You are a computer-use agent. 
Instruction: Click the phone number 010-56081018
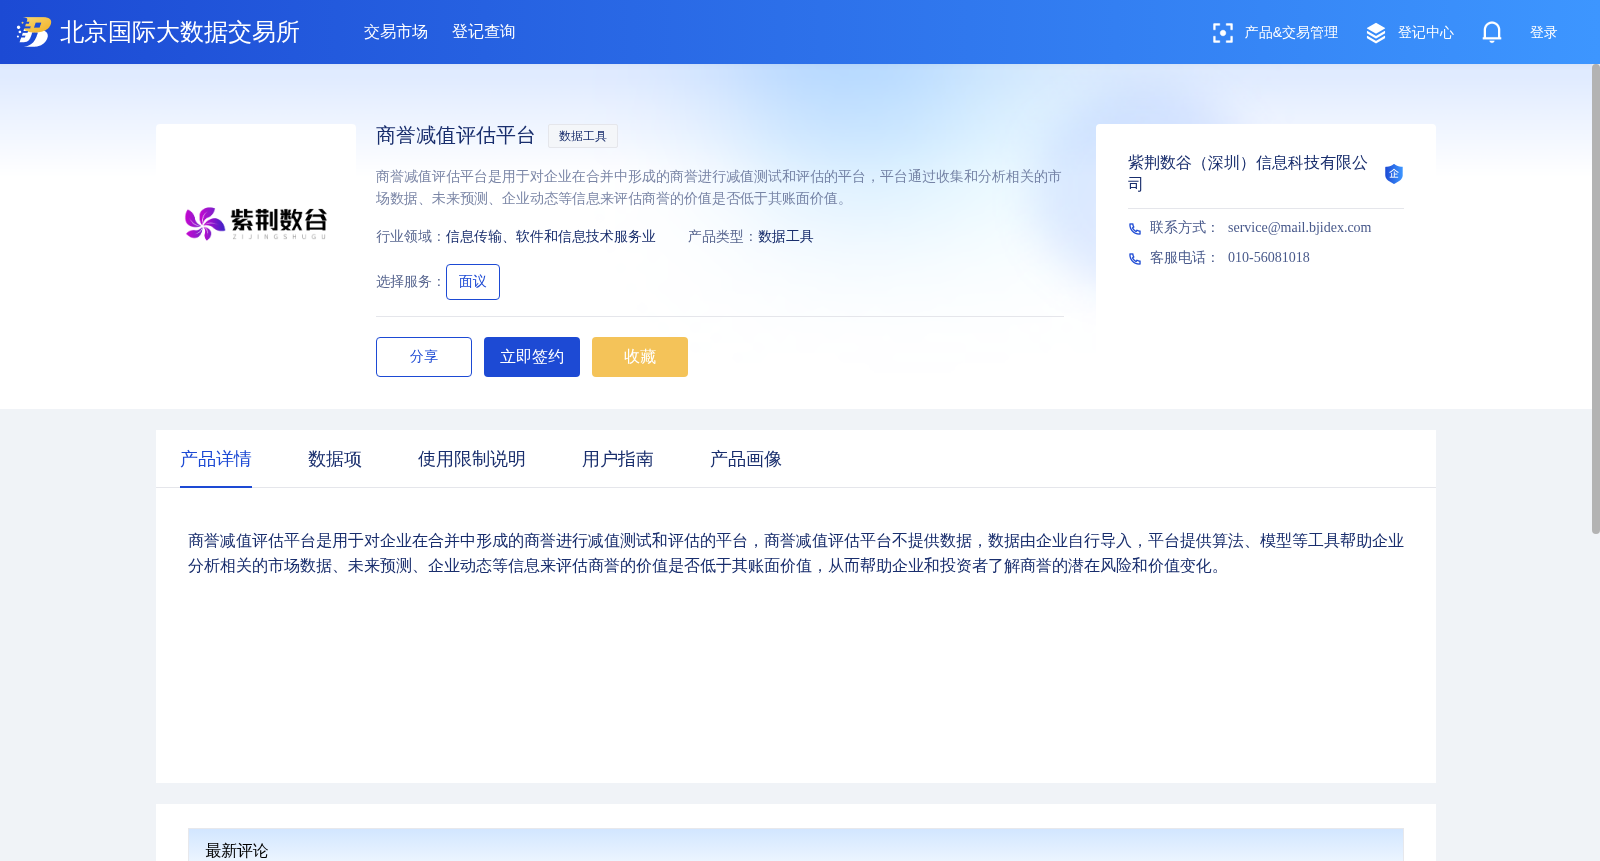pos(1269,258)
